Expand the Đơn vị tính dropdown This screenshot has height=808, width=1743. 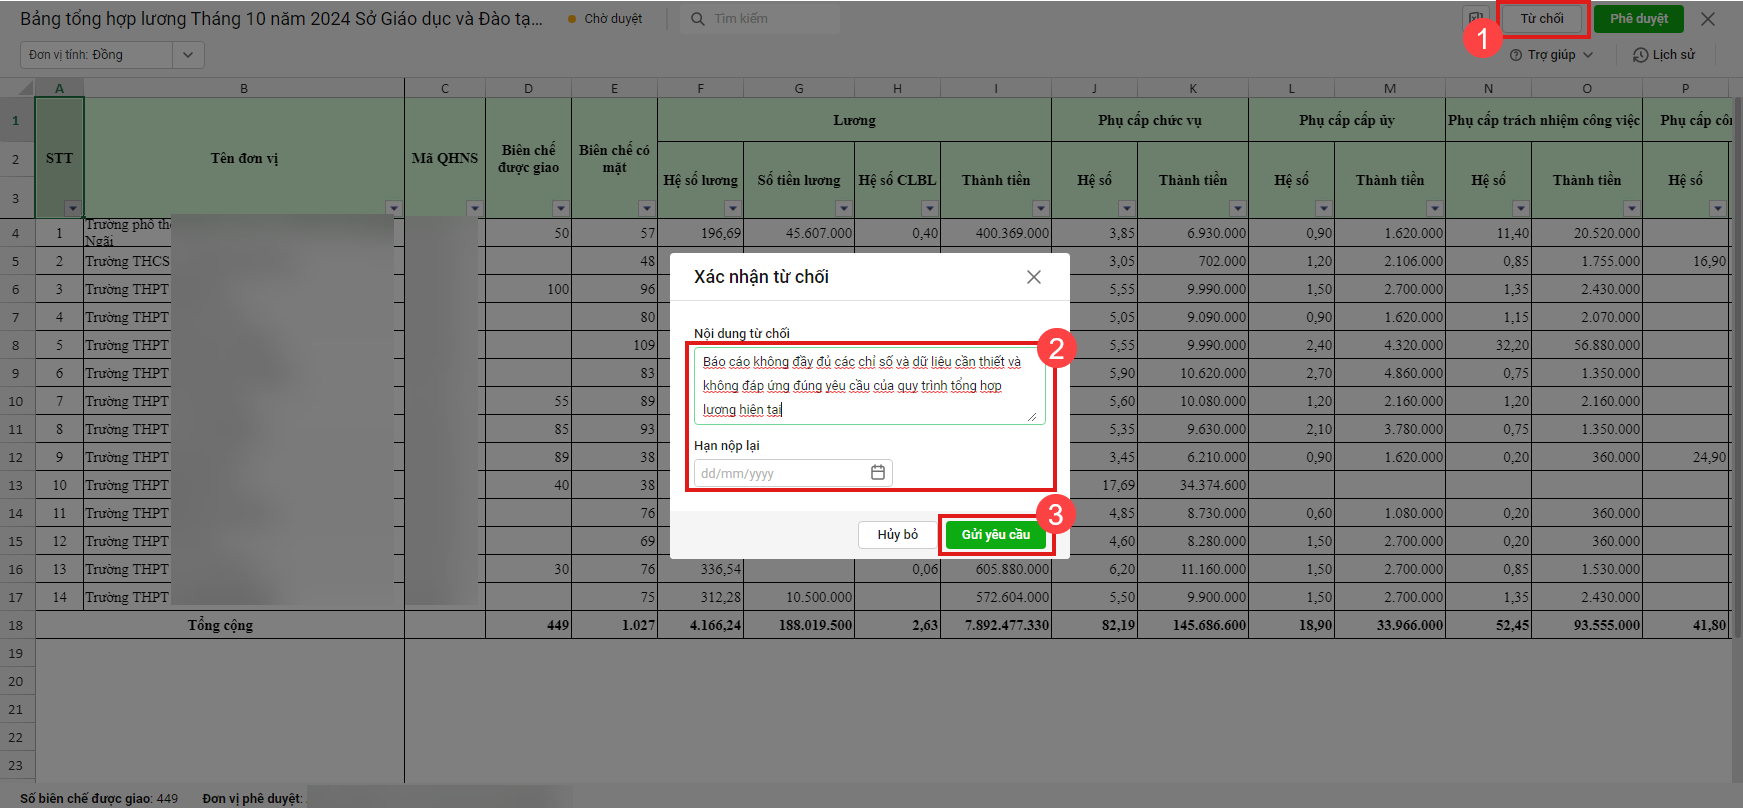[188, 55]
